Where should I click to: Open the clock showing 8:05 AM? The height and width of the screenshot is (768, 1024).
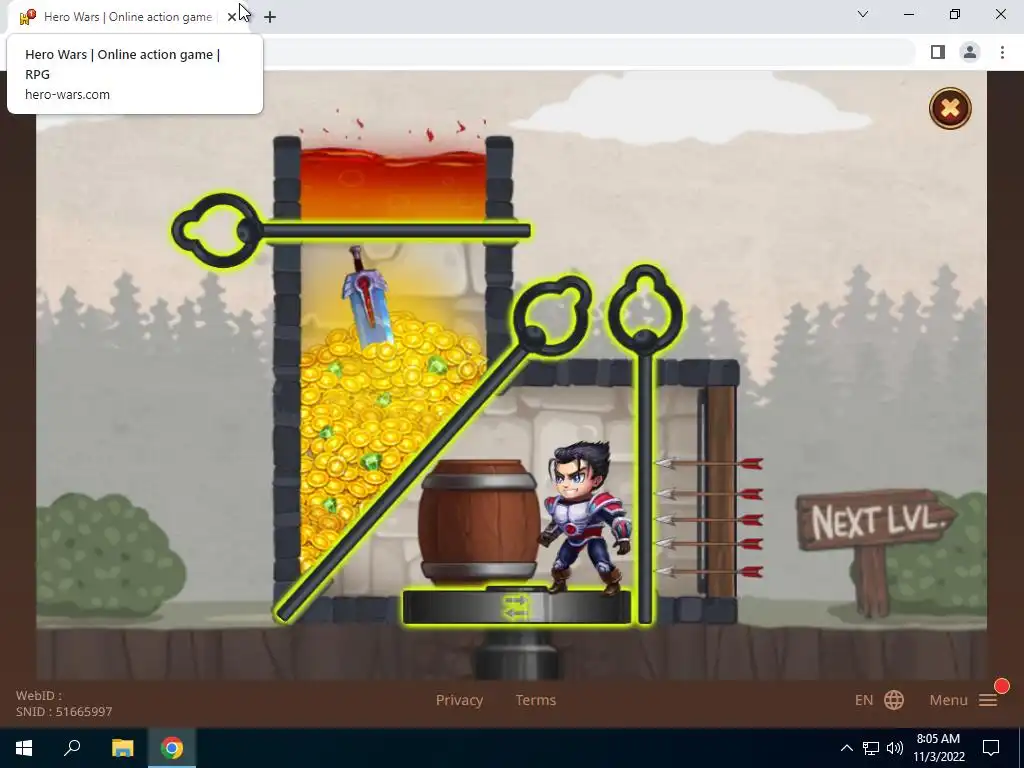click(x=938, y=748)
